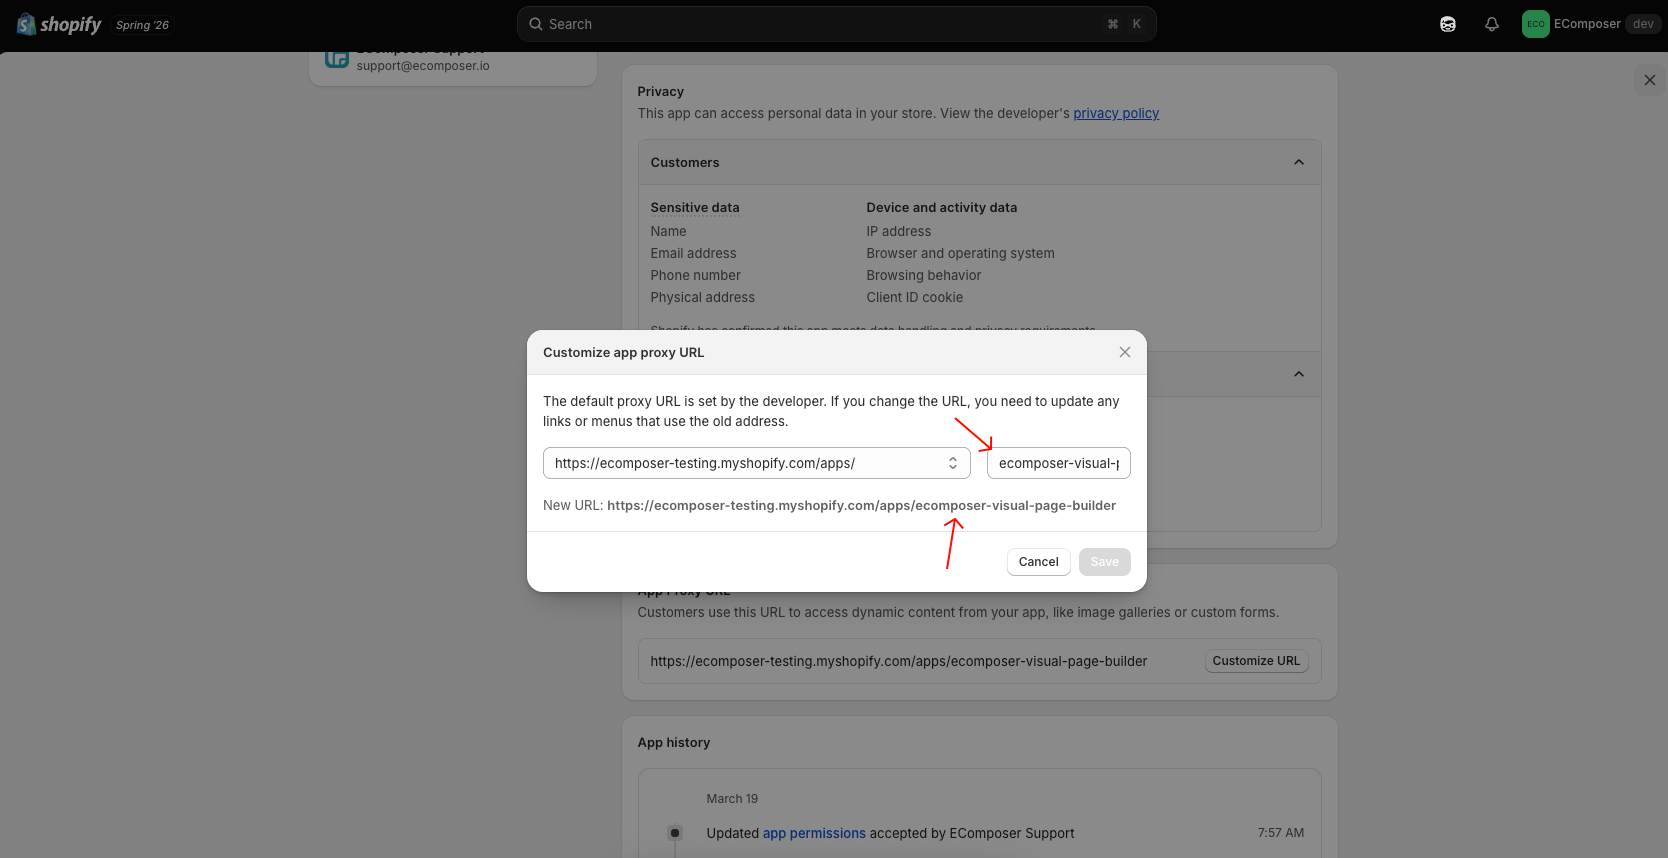Screen dimensions: 1668x858
Task: Open the developer's privacy policy link
Action: coord(1116,113)
